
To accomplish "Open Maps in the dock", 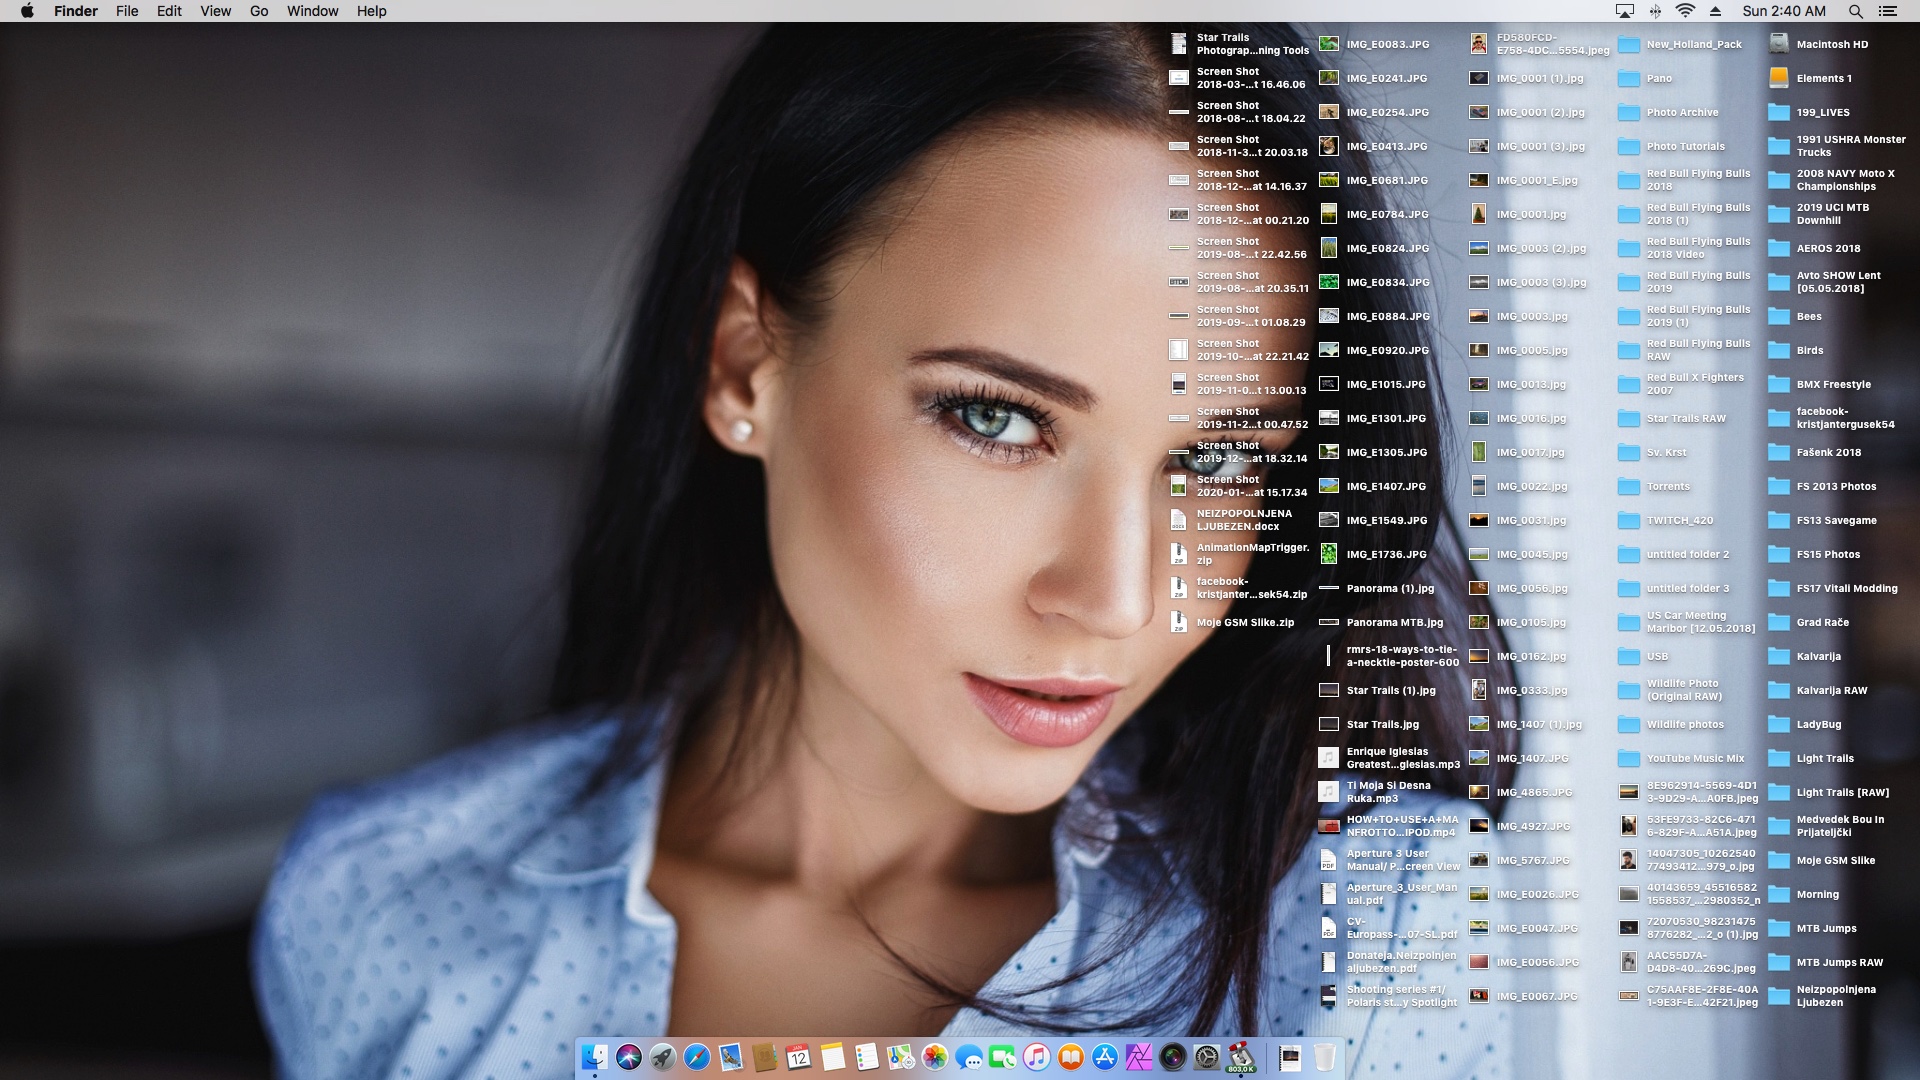I will 901,1057.
